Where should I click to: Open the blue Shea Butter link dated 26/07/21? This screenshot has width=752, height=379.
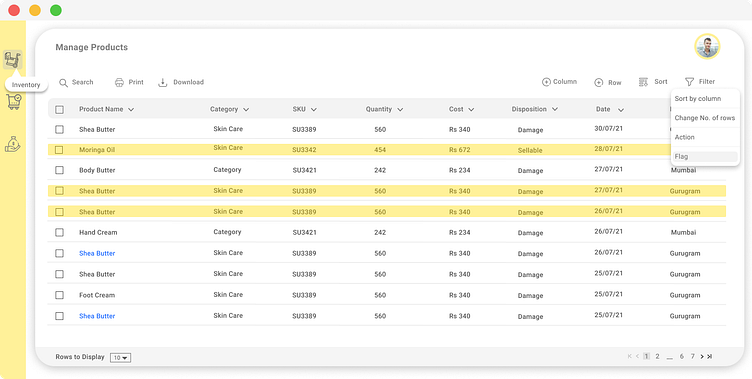pos(97,253)
